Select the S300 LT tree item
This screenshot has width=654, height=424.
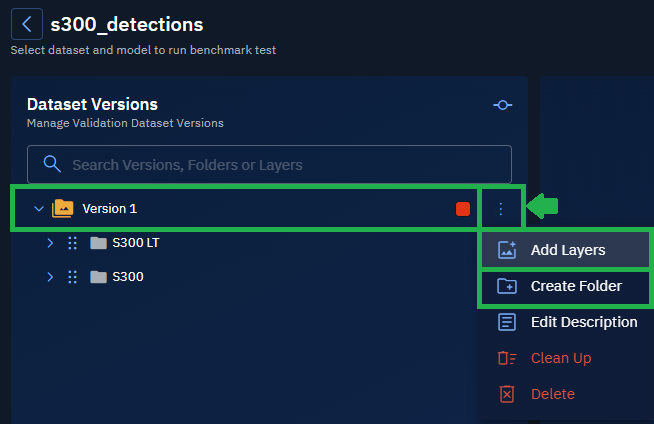coord(135,243)
